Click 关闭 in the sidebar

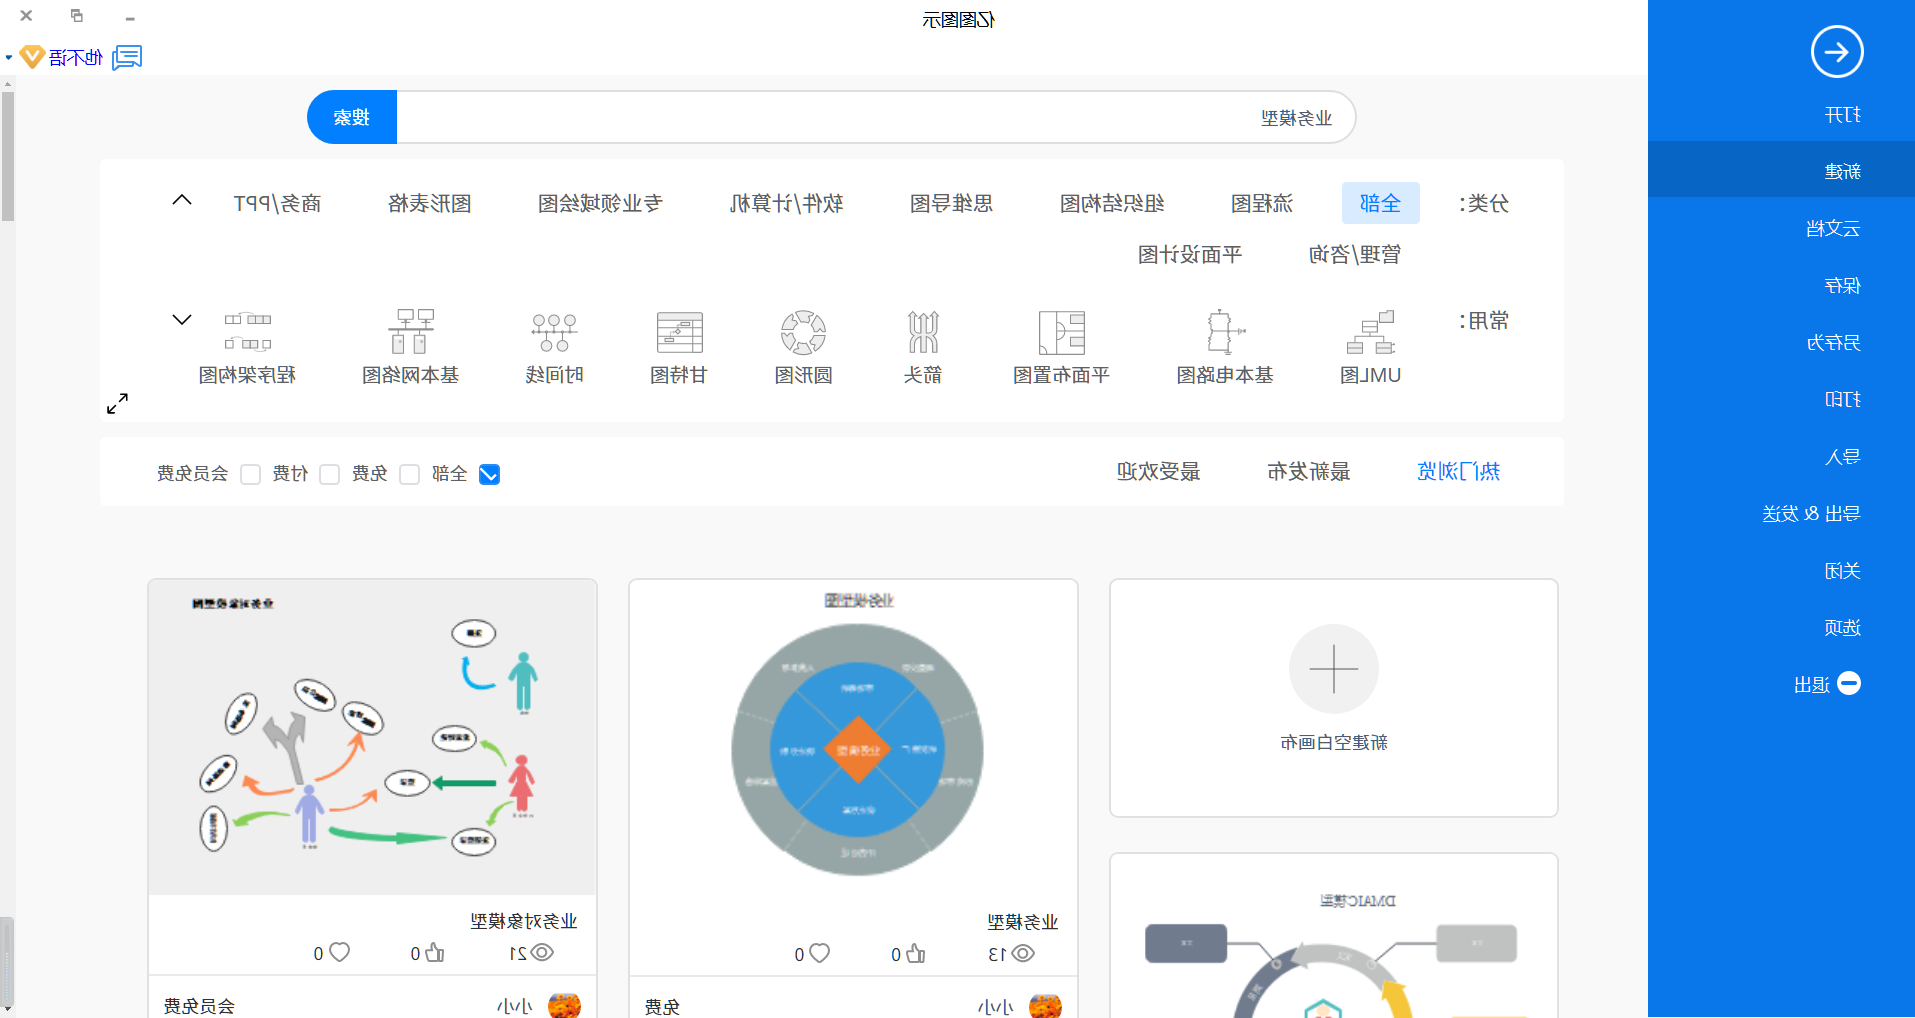(x=1842, y=570)
